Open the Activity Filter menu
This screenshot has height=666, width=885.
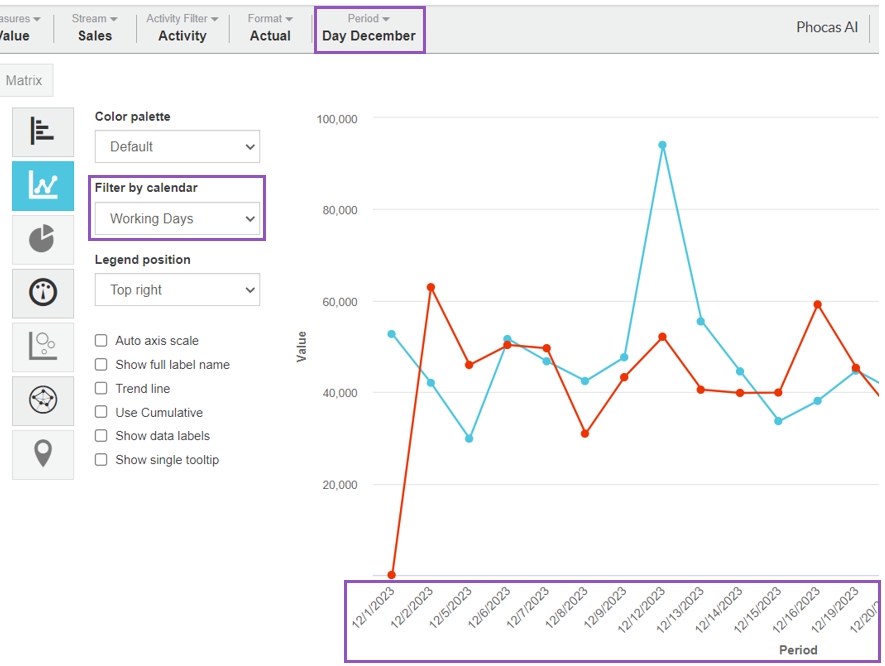[182, 28]
